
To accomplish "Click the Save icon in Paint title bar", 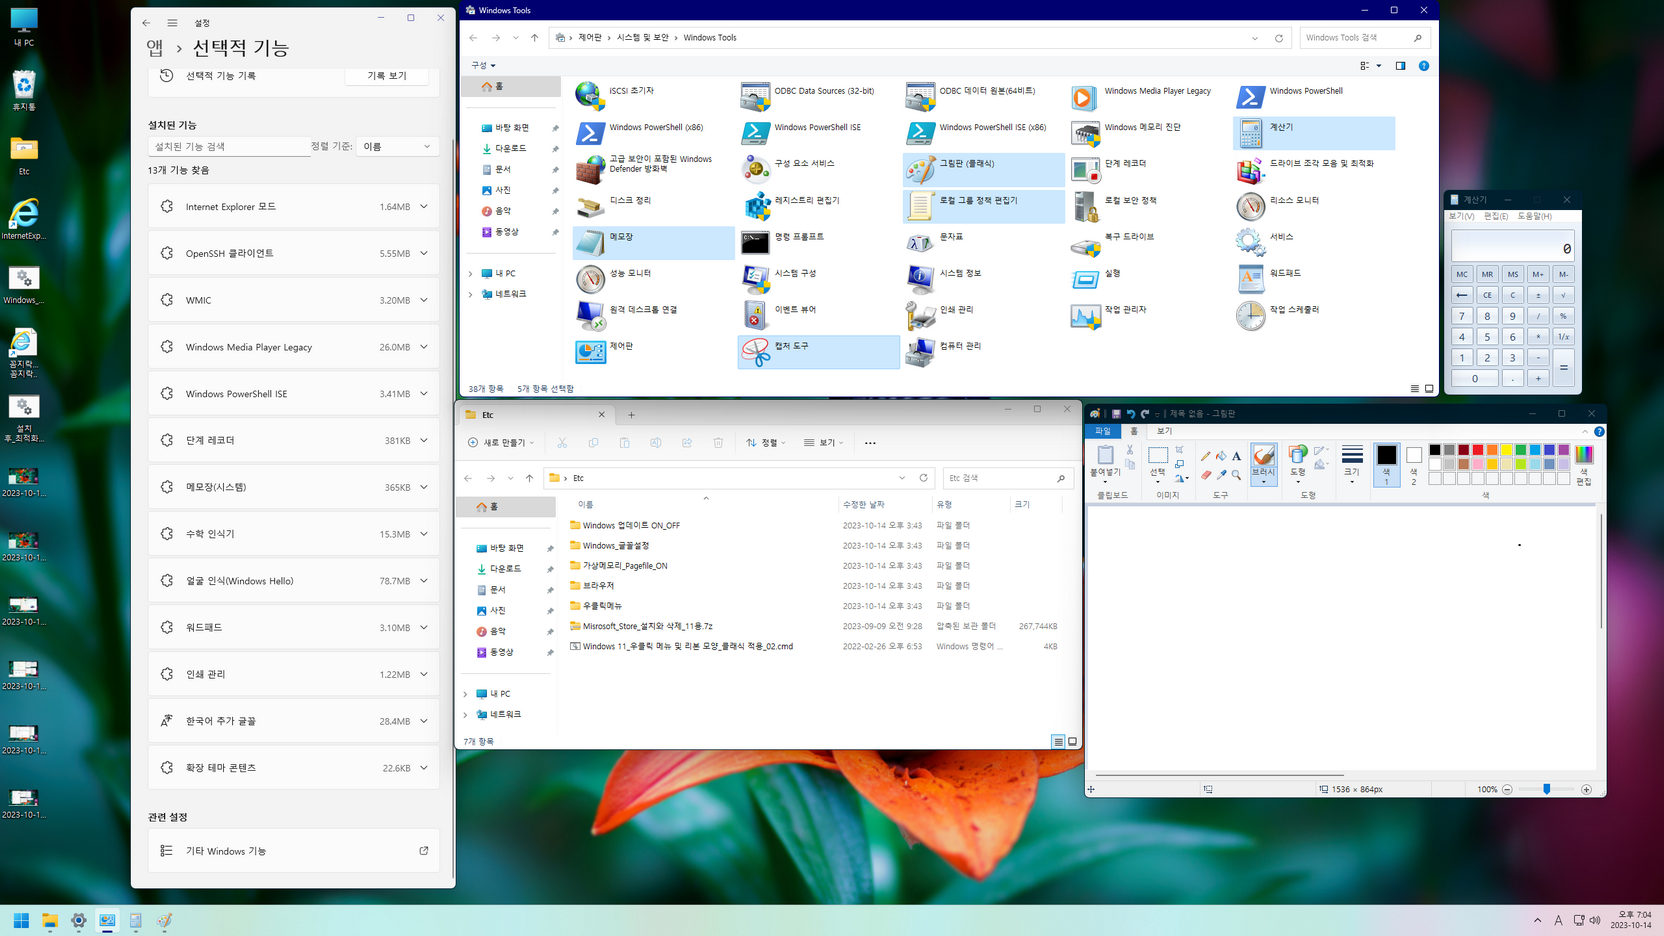I will pos(1116,414).
